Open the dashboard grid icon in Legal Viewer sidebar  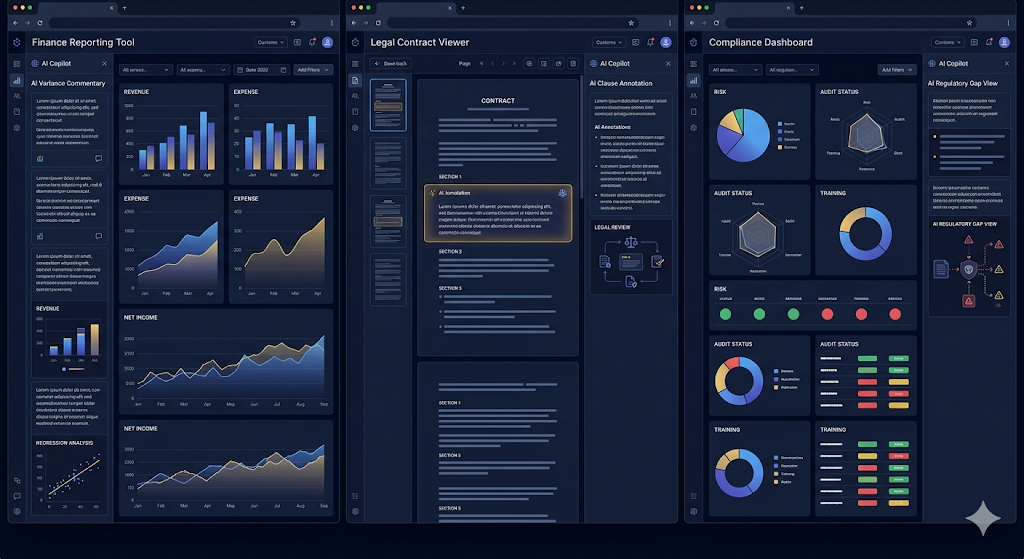[x=355, y=64]
